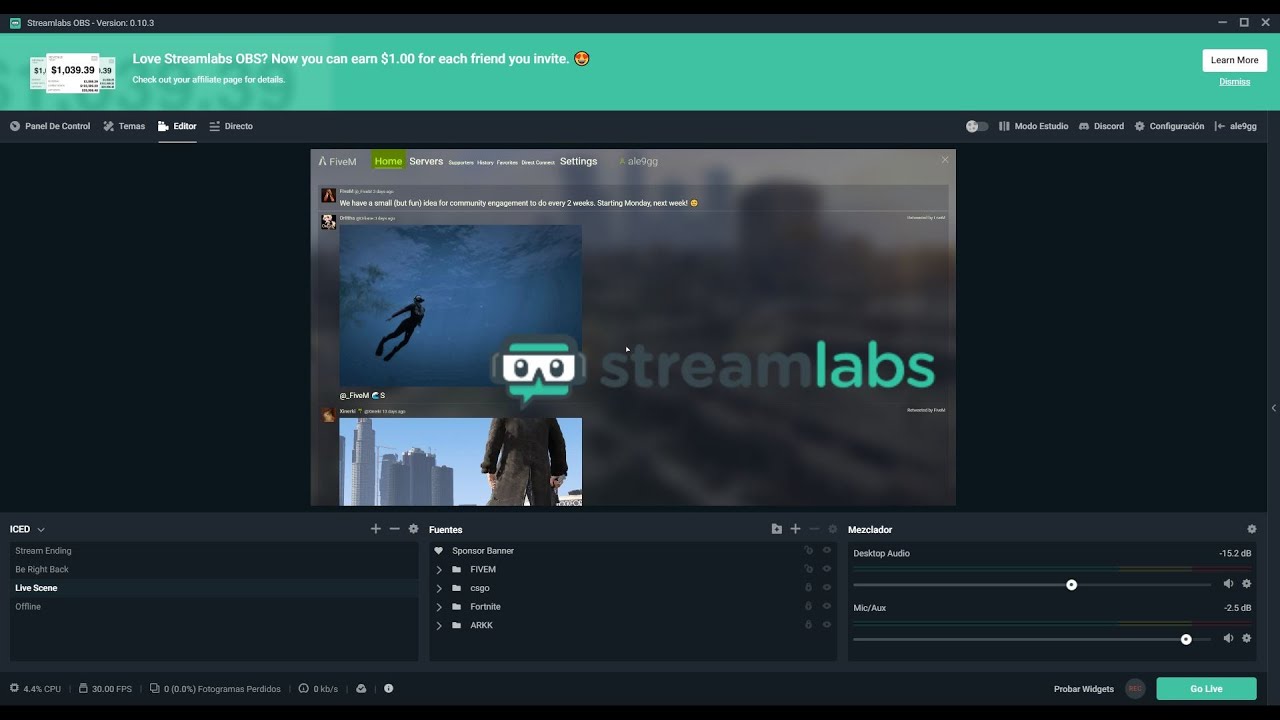
Task: Dismiss the affiliate banner
Action: [x=1234, y=82]
